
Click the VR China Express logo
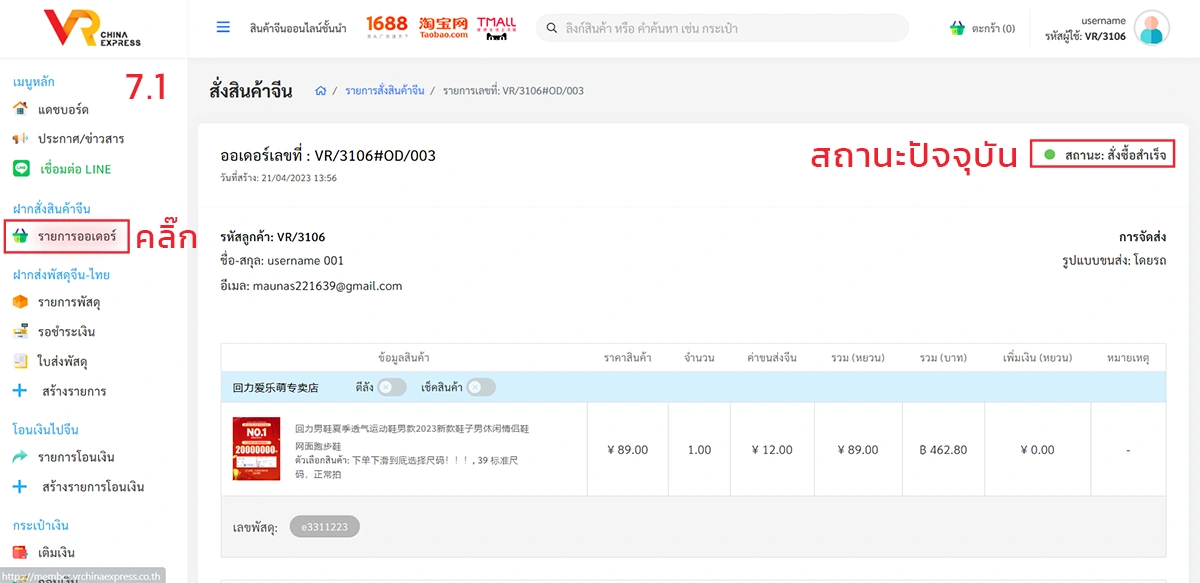tap(93, 29)
